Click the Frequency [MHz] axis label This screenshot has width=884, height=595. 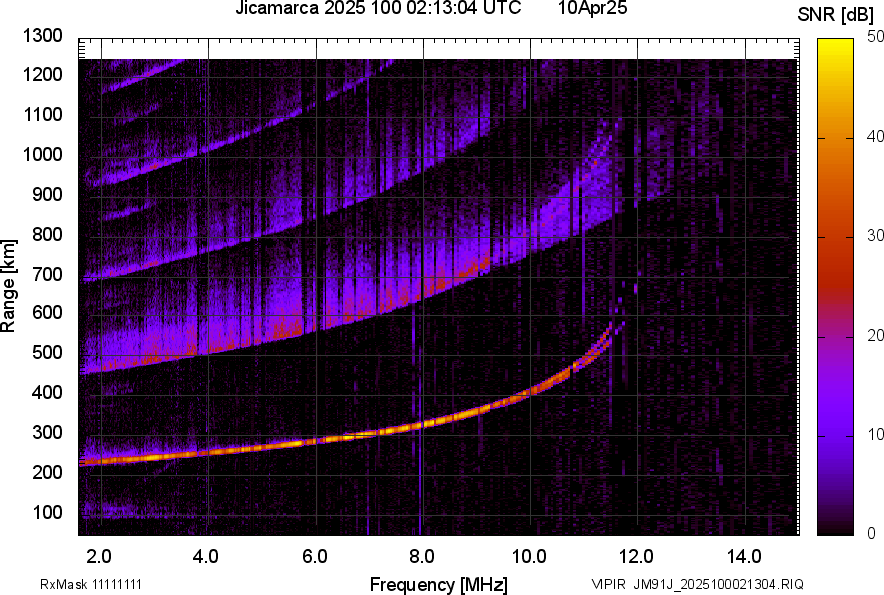438,584
